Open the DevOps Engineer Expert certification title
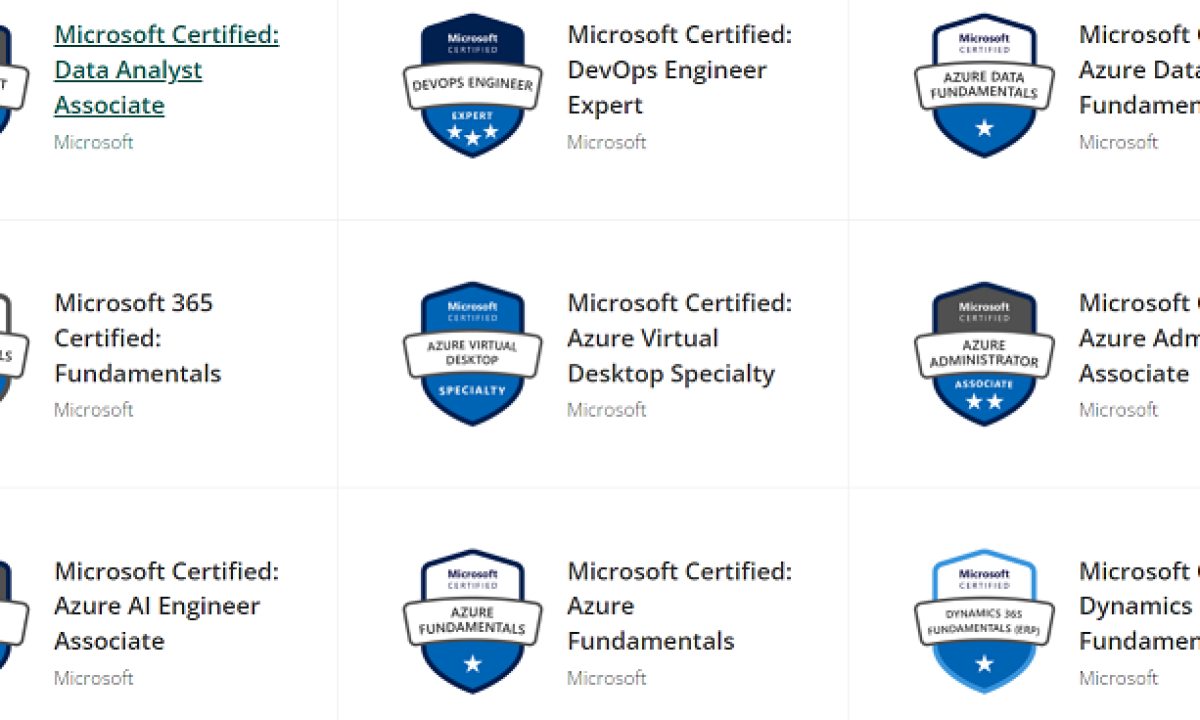Screen dimensions: 1200x720 click(x=679, y=70)
